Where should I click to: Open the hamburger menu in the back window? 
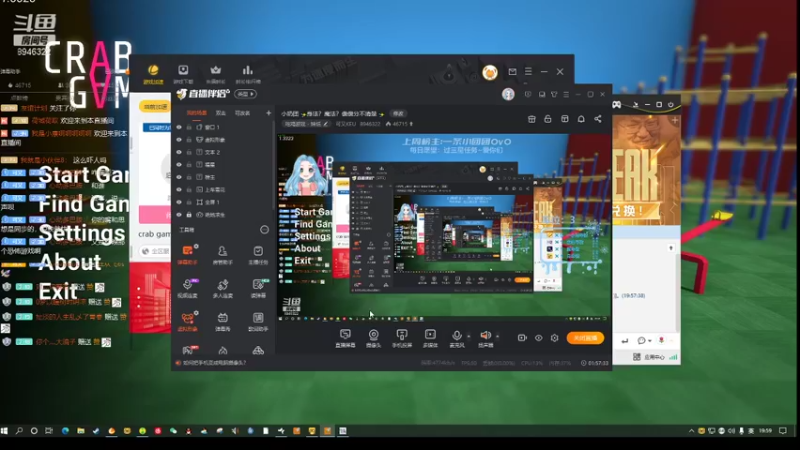tap(529, 71)
